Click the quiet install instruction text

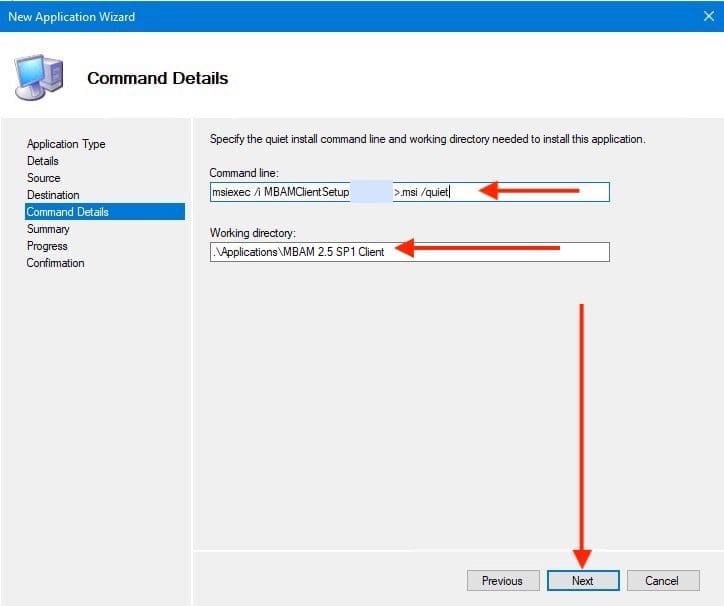427,139
